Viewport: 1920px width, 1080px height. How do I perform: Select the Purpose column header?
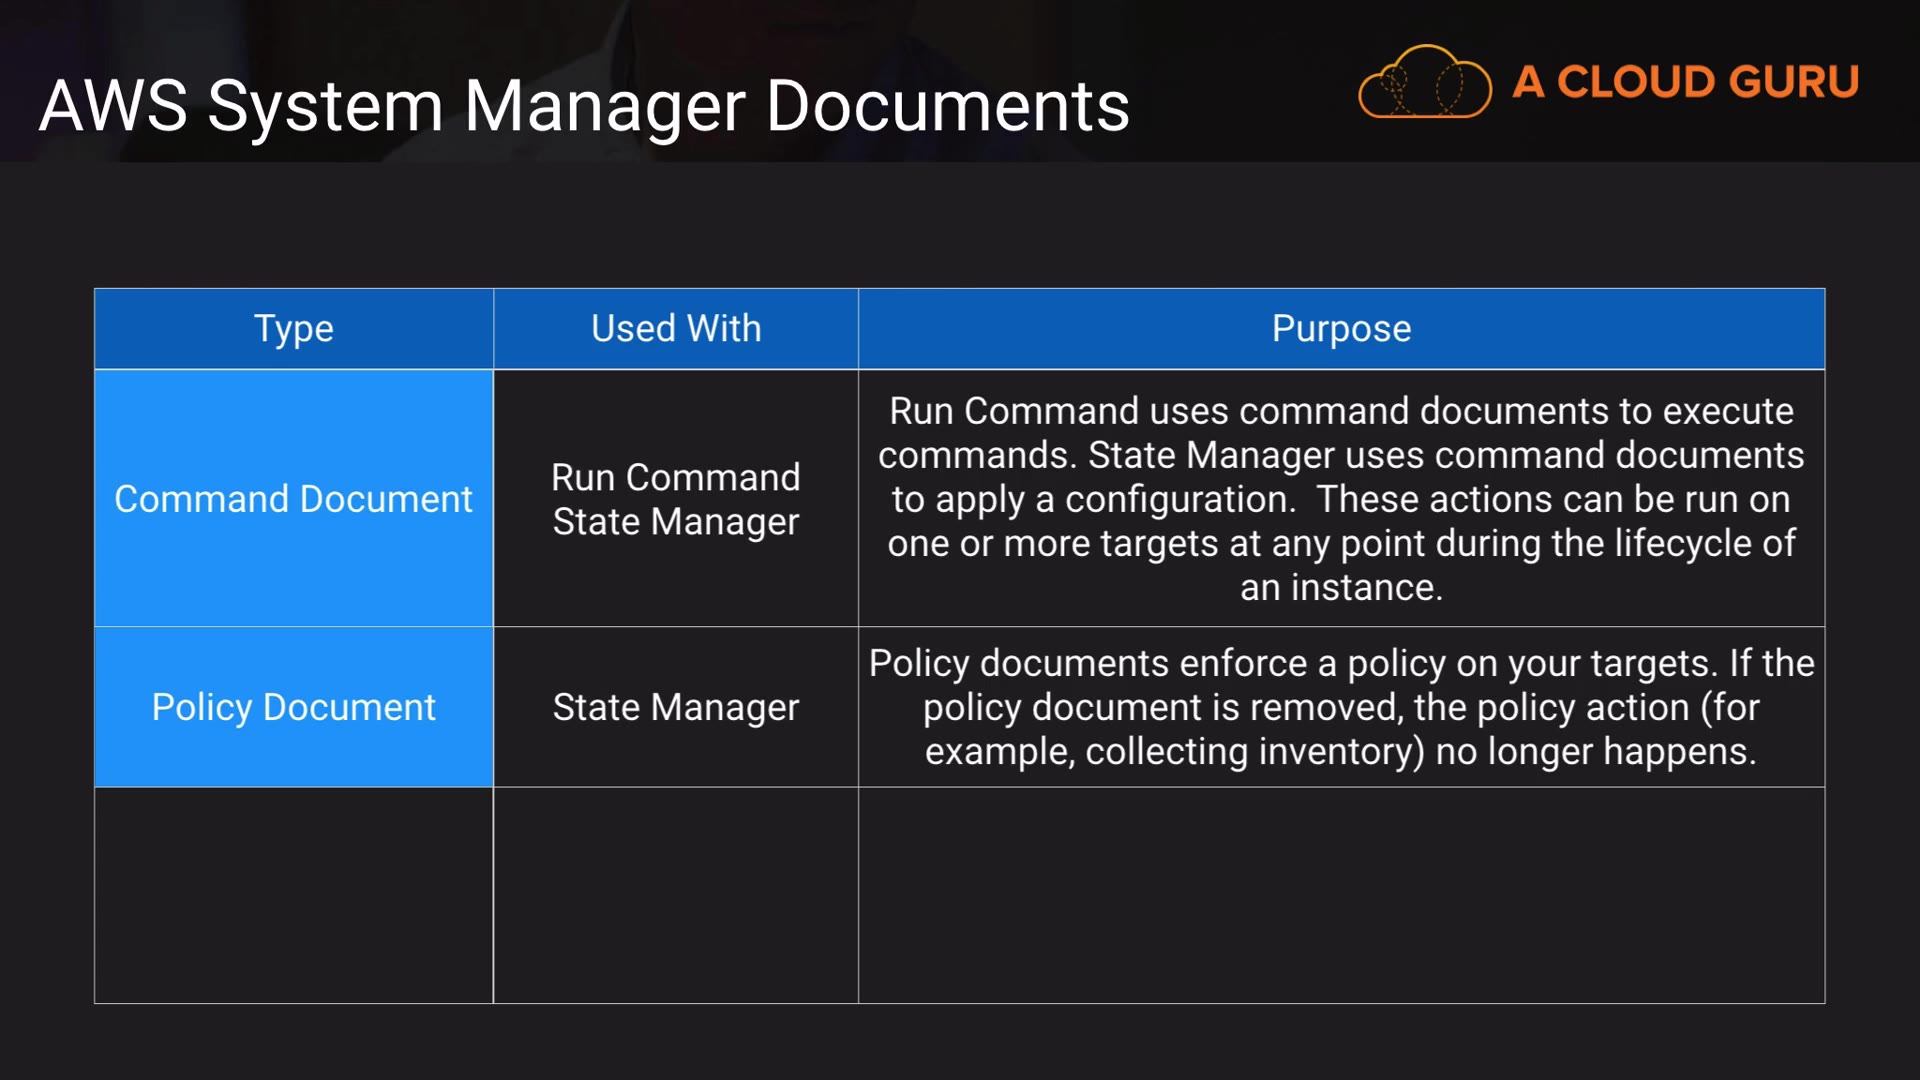[x=1341, y=329]
